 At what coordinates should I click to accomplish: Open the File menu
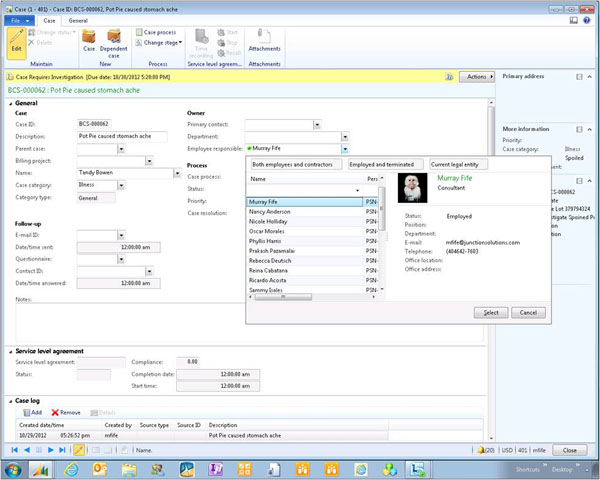coord(17,20)
